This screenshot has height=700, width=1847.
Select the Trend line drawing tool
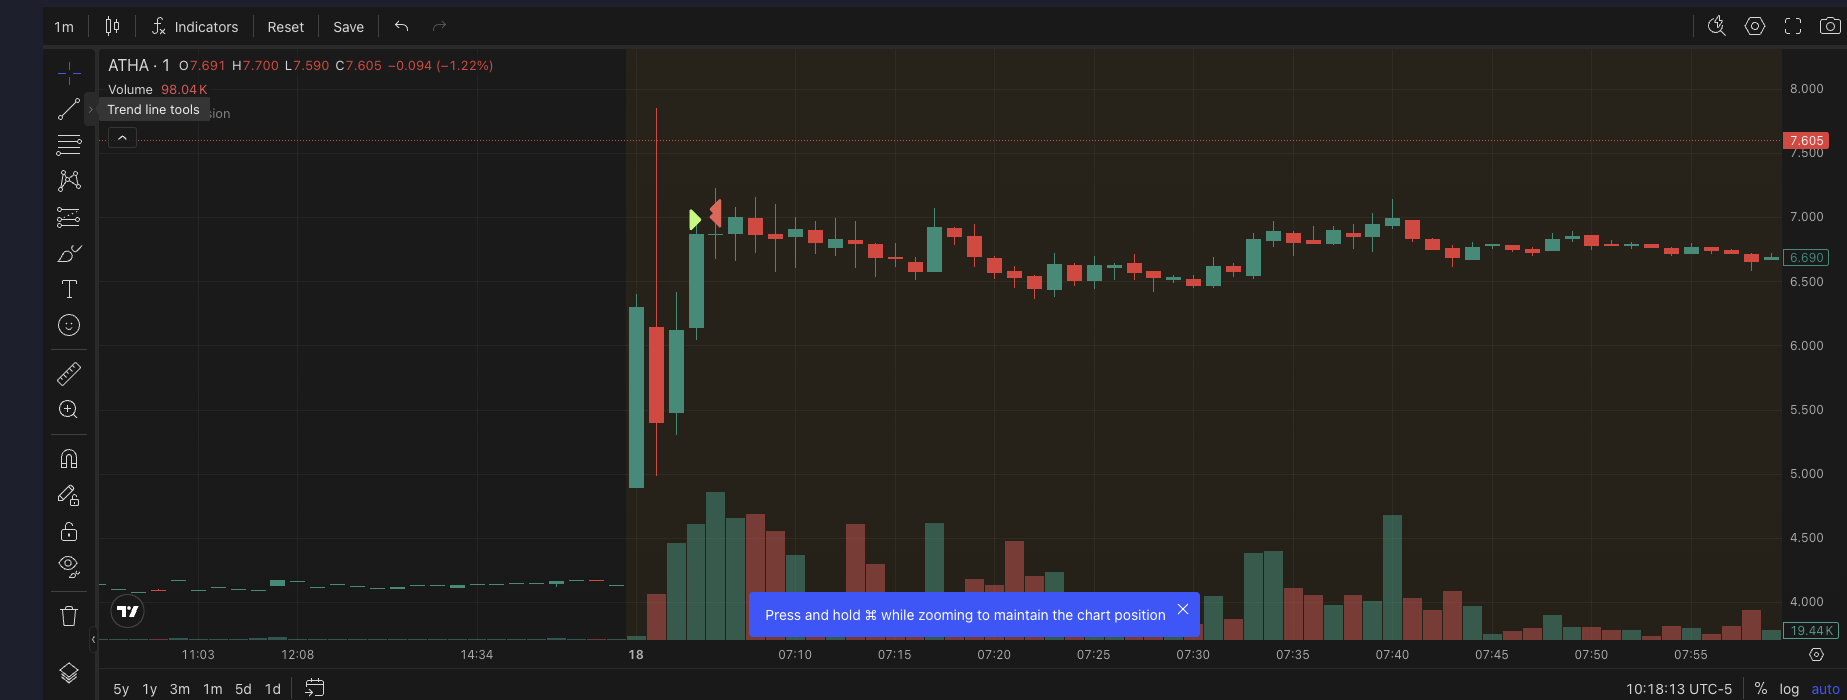point(68,109)
